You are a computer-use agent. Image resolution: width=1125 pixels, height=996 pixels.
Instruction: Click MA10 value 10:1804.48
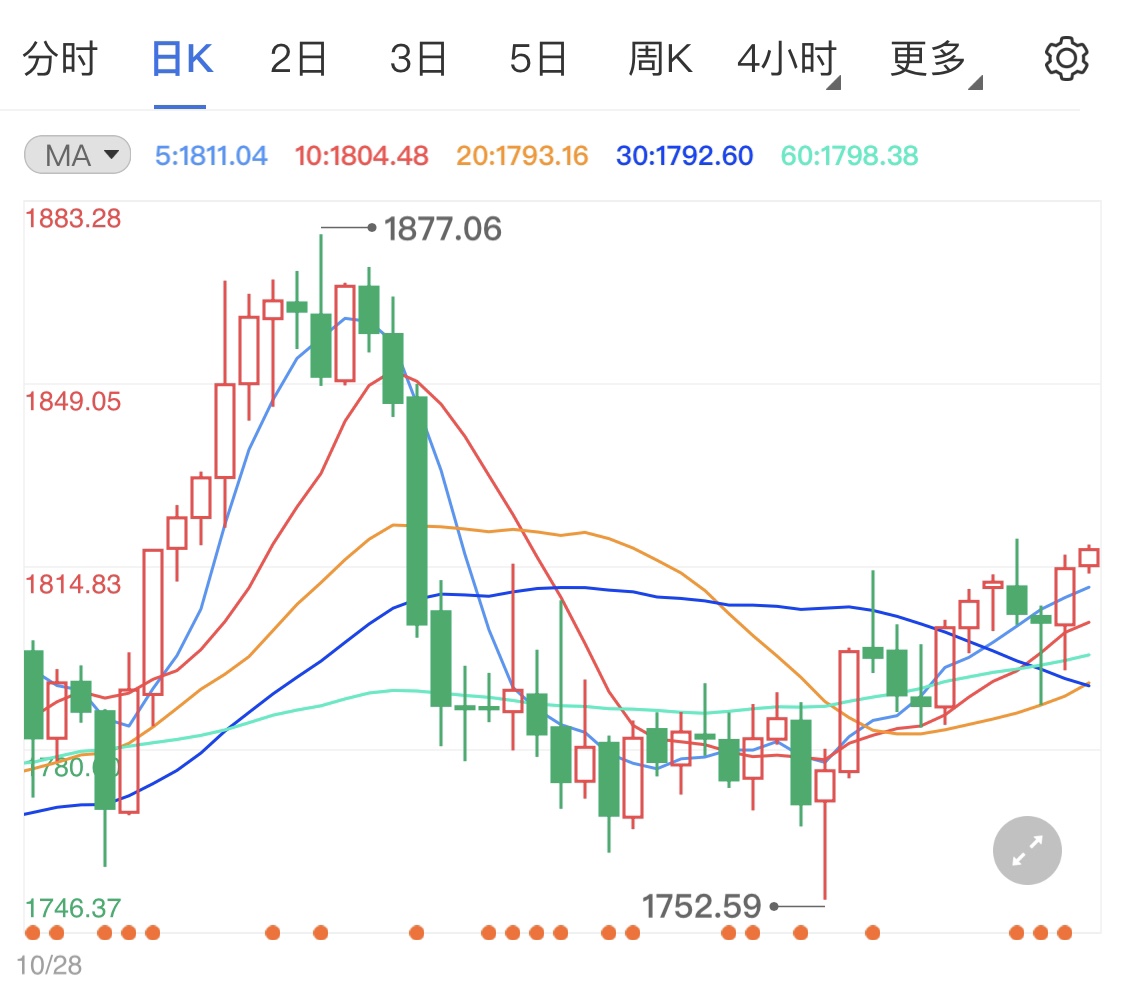pyautogui.click(x=362, y=156)
